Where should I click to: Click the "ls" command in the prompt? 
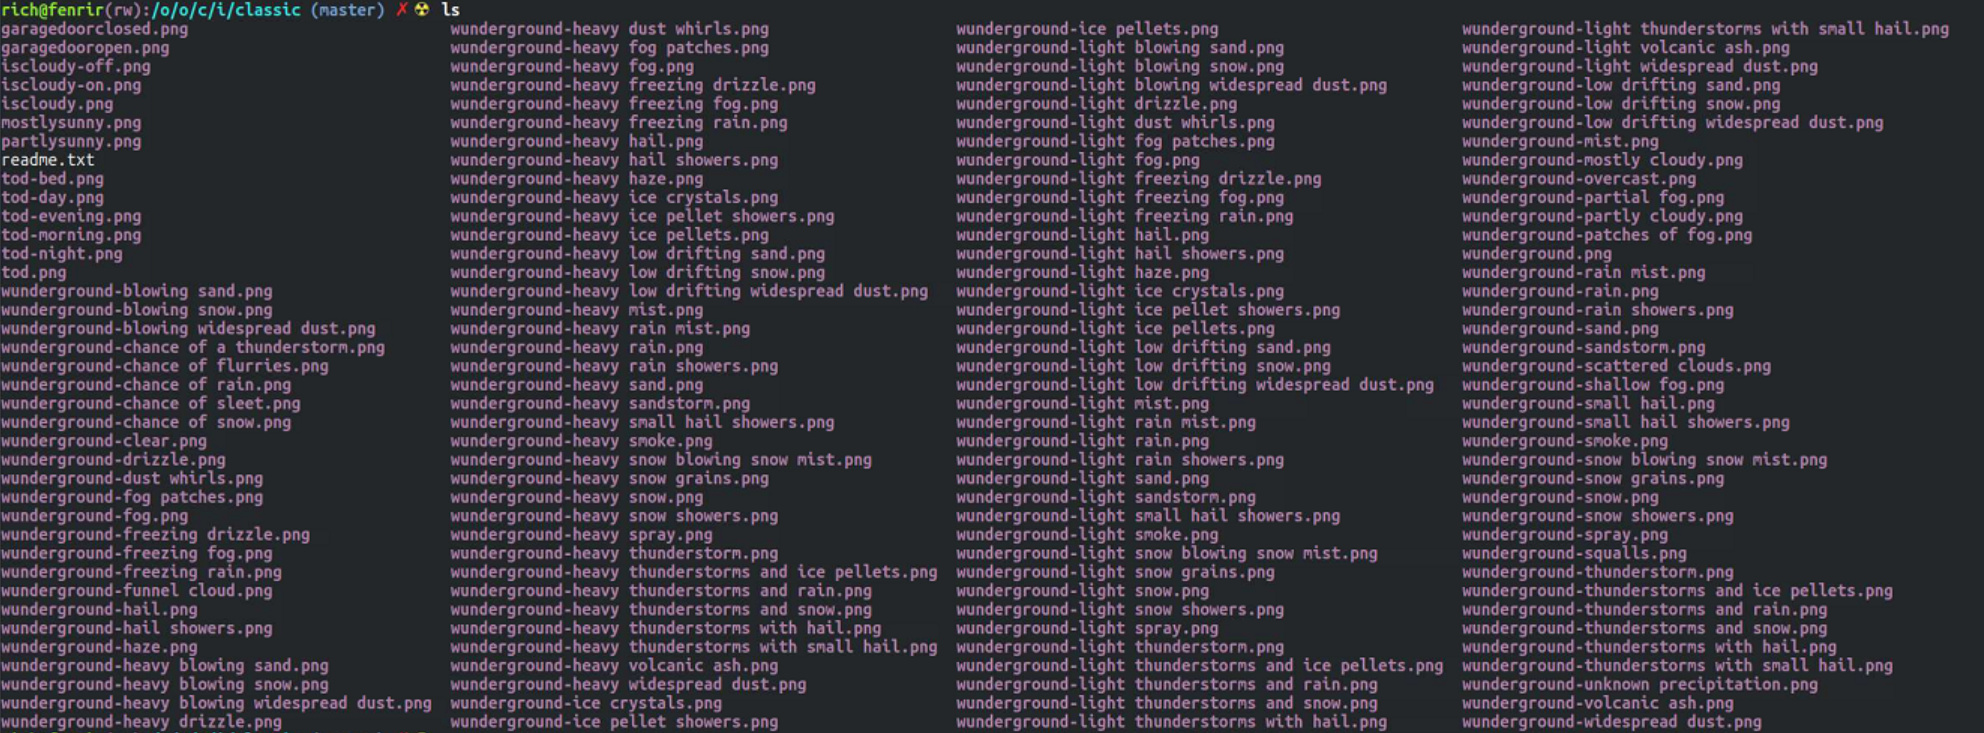[450, 10]
